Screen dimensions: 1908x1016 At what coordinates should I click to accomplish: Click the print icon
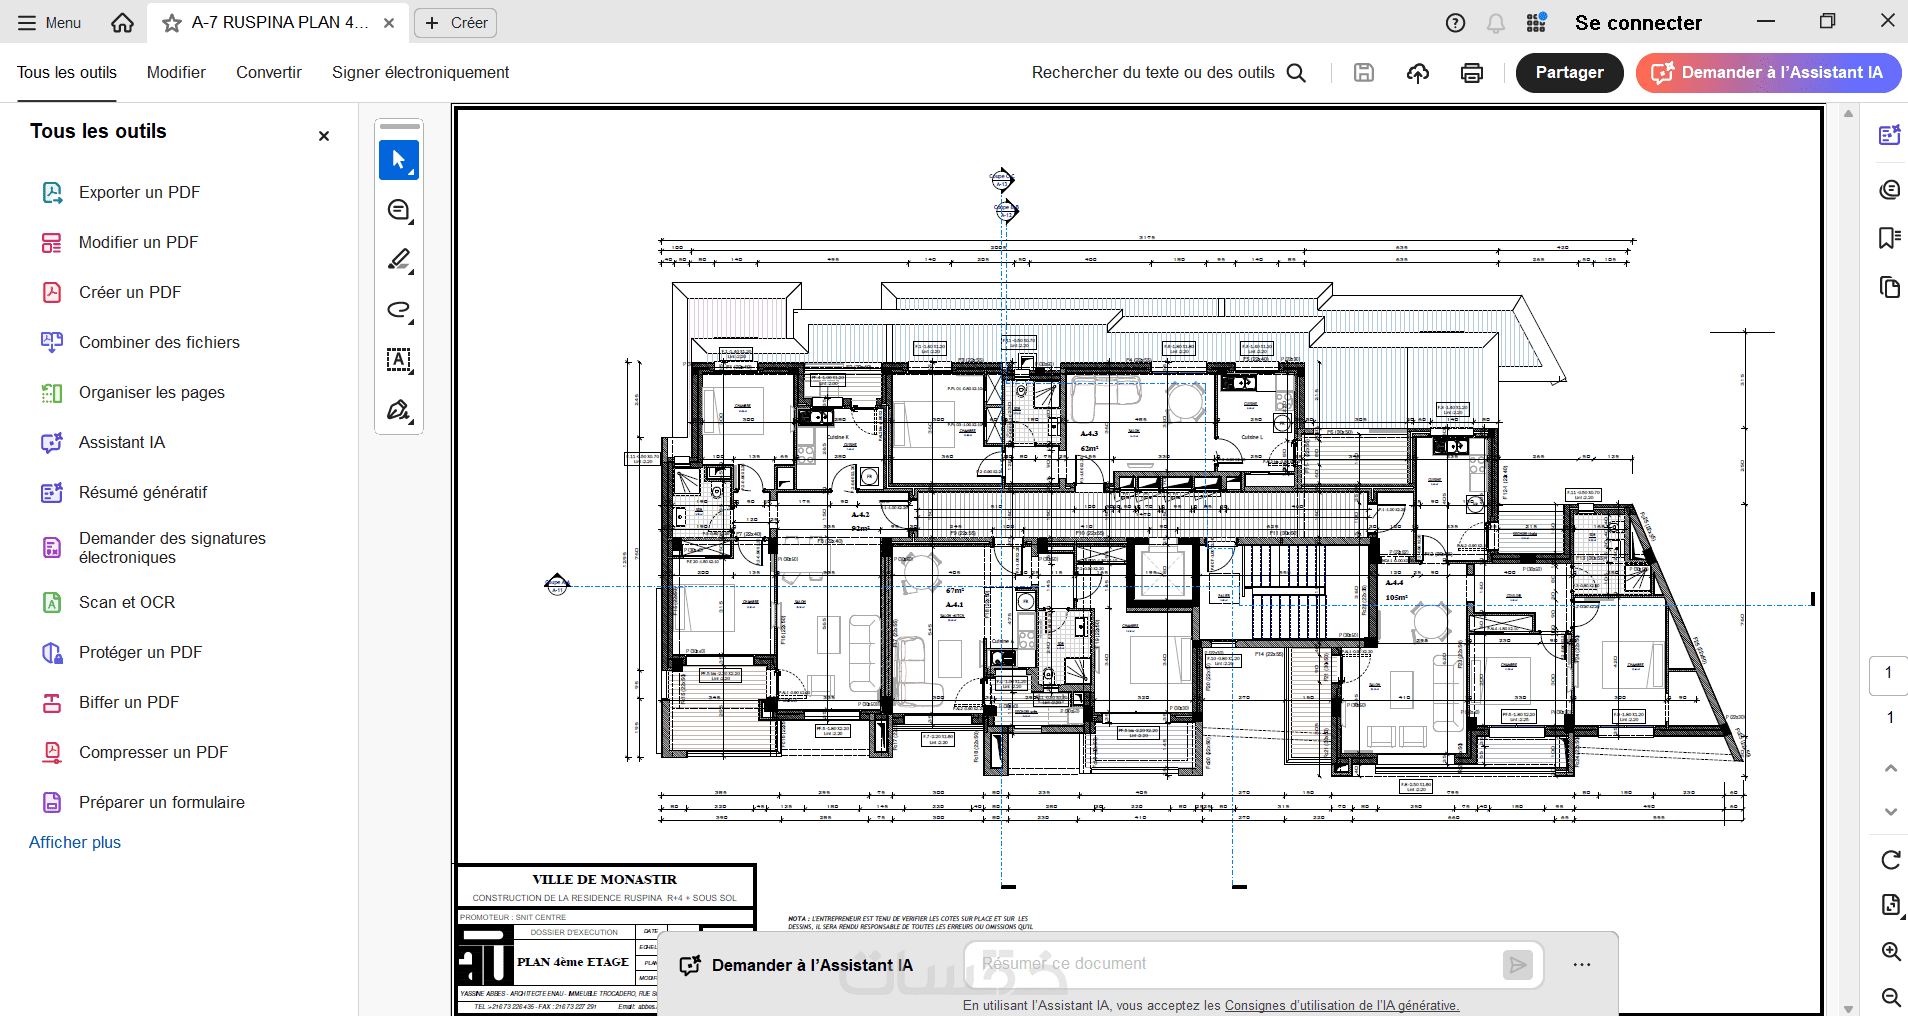point(1472,72)
